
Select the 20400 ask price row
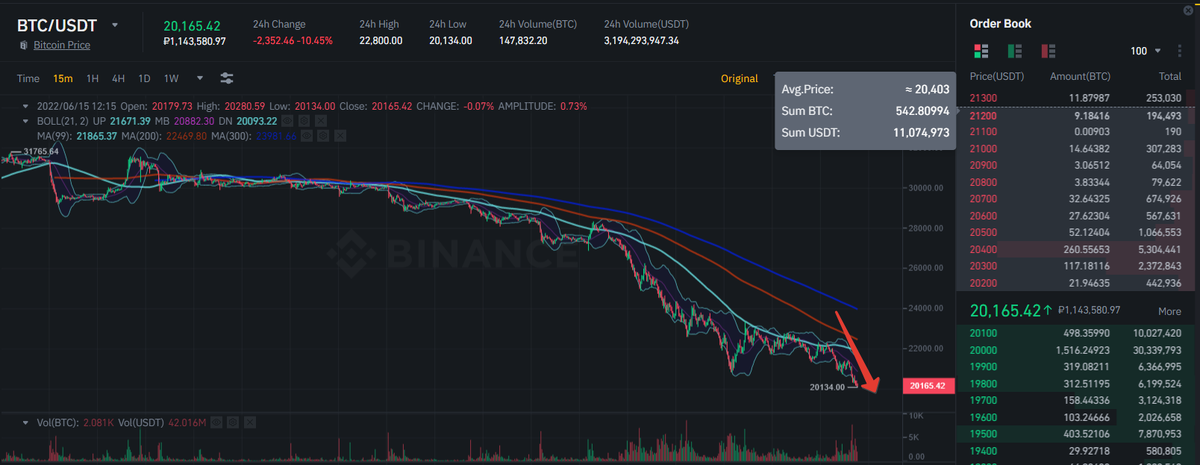(x=1078, y=250)
